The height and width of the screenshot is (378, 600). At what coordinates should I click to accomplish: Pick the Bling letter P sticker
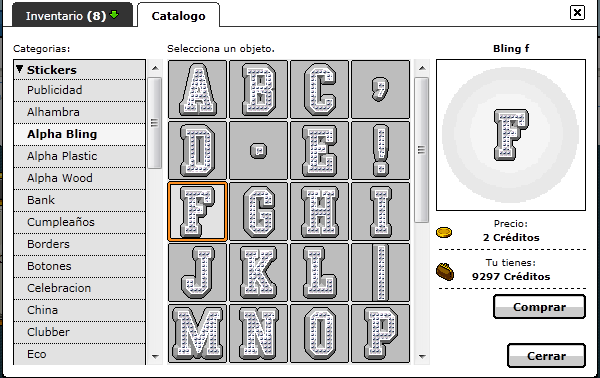pyautogui.click(x=380, y=333)
